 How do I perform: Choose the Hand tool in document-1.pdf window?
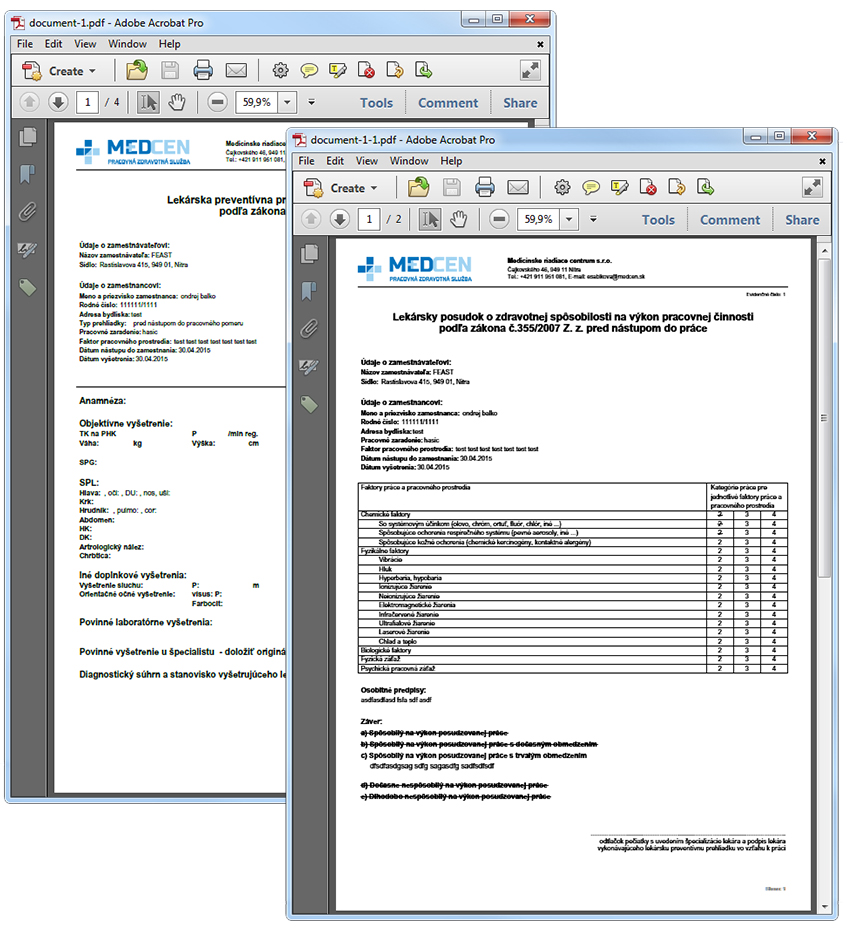176,102
